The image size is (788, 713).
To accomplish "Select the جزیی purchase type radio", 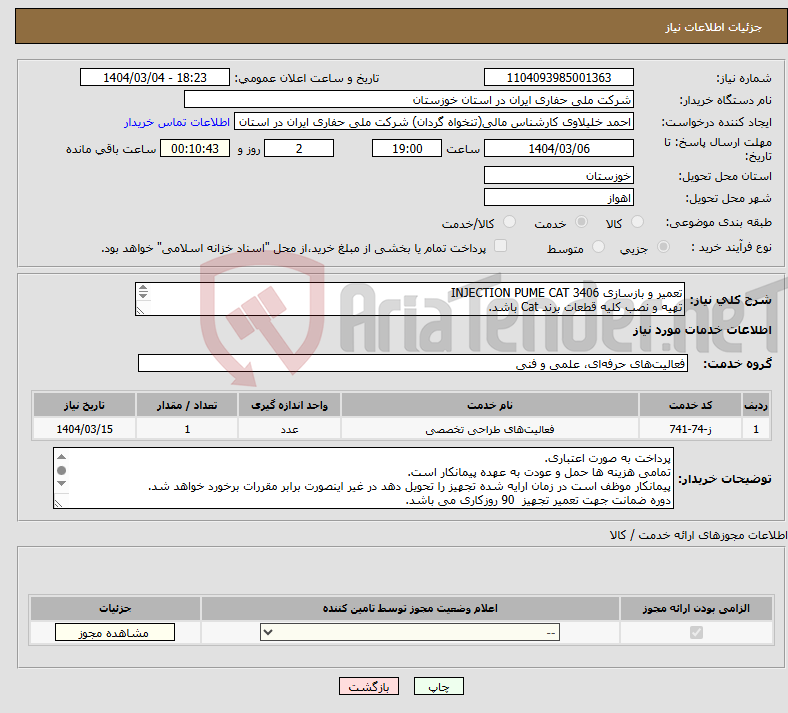I will click(663, 247).
